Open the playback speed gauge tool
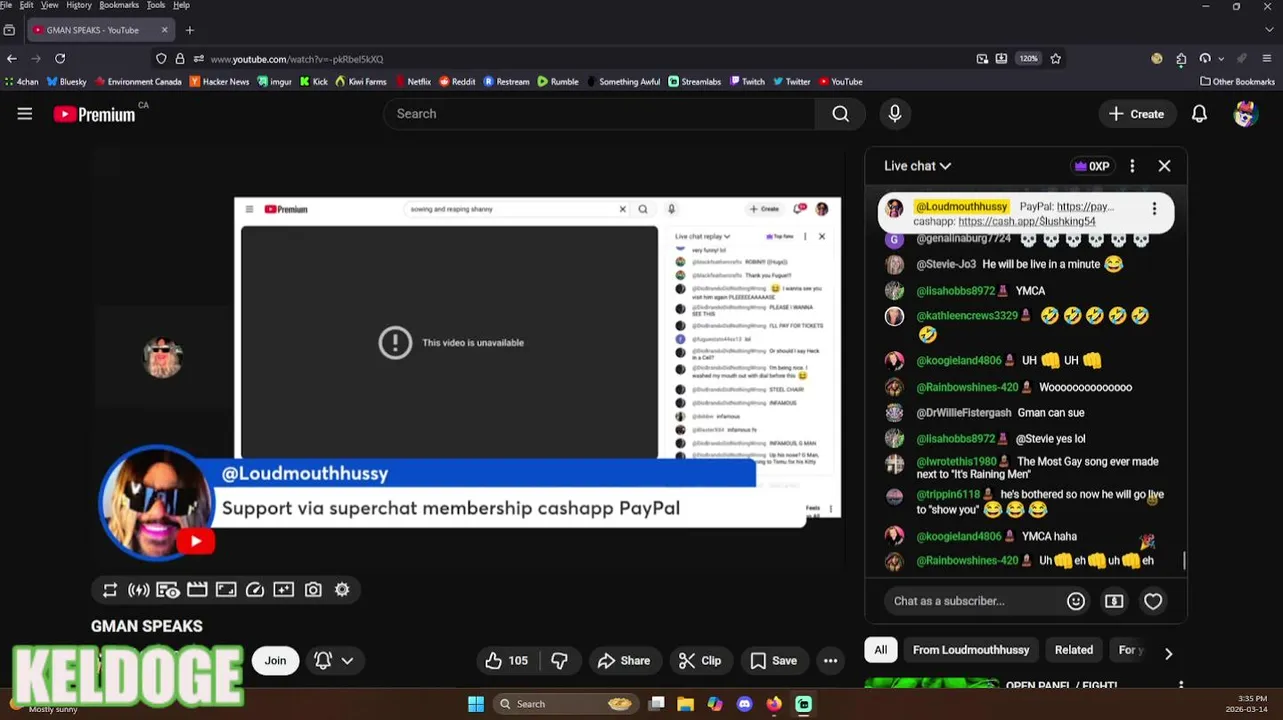1283x720 pixels. pyautogui.click(x=255, y=590)
